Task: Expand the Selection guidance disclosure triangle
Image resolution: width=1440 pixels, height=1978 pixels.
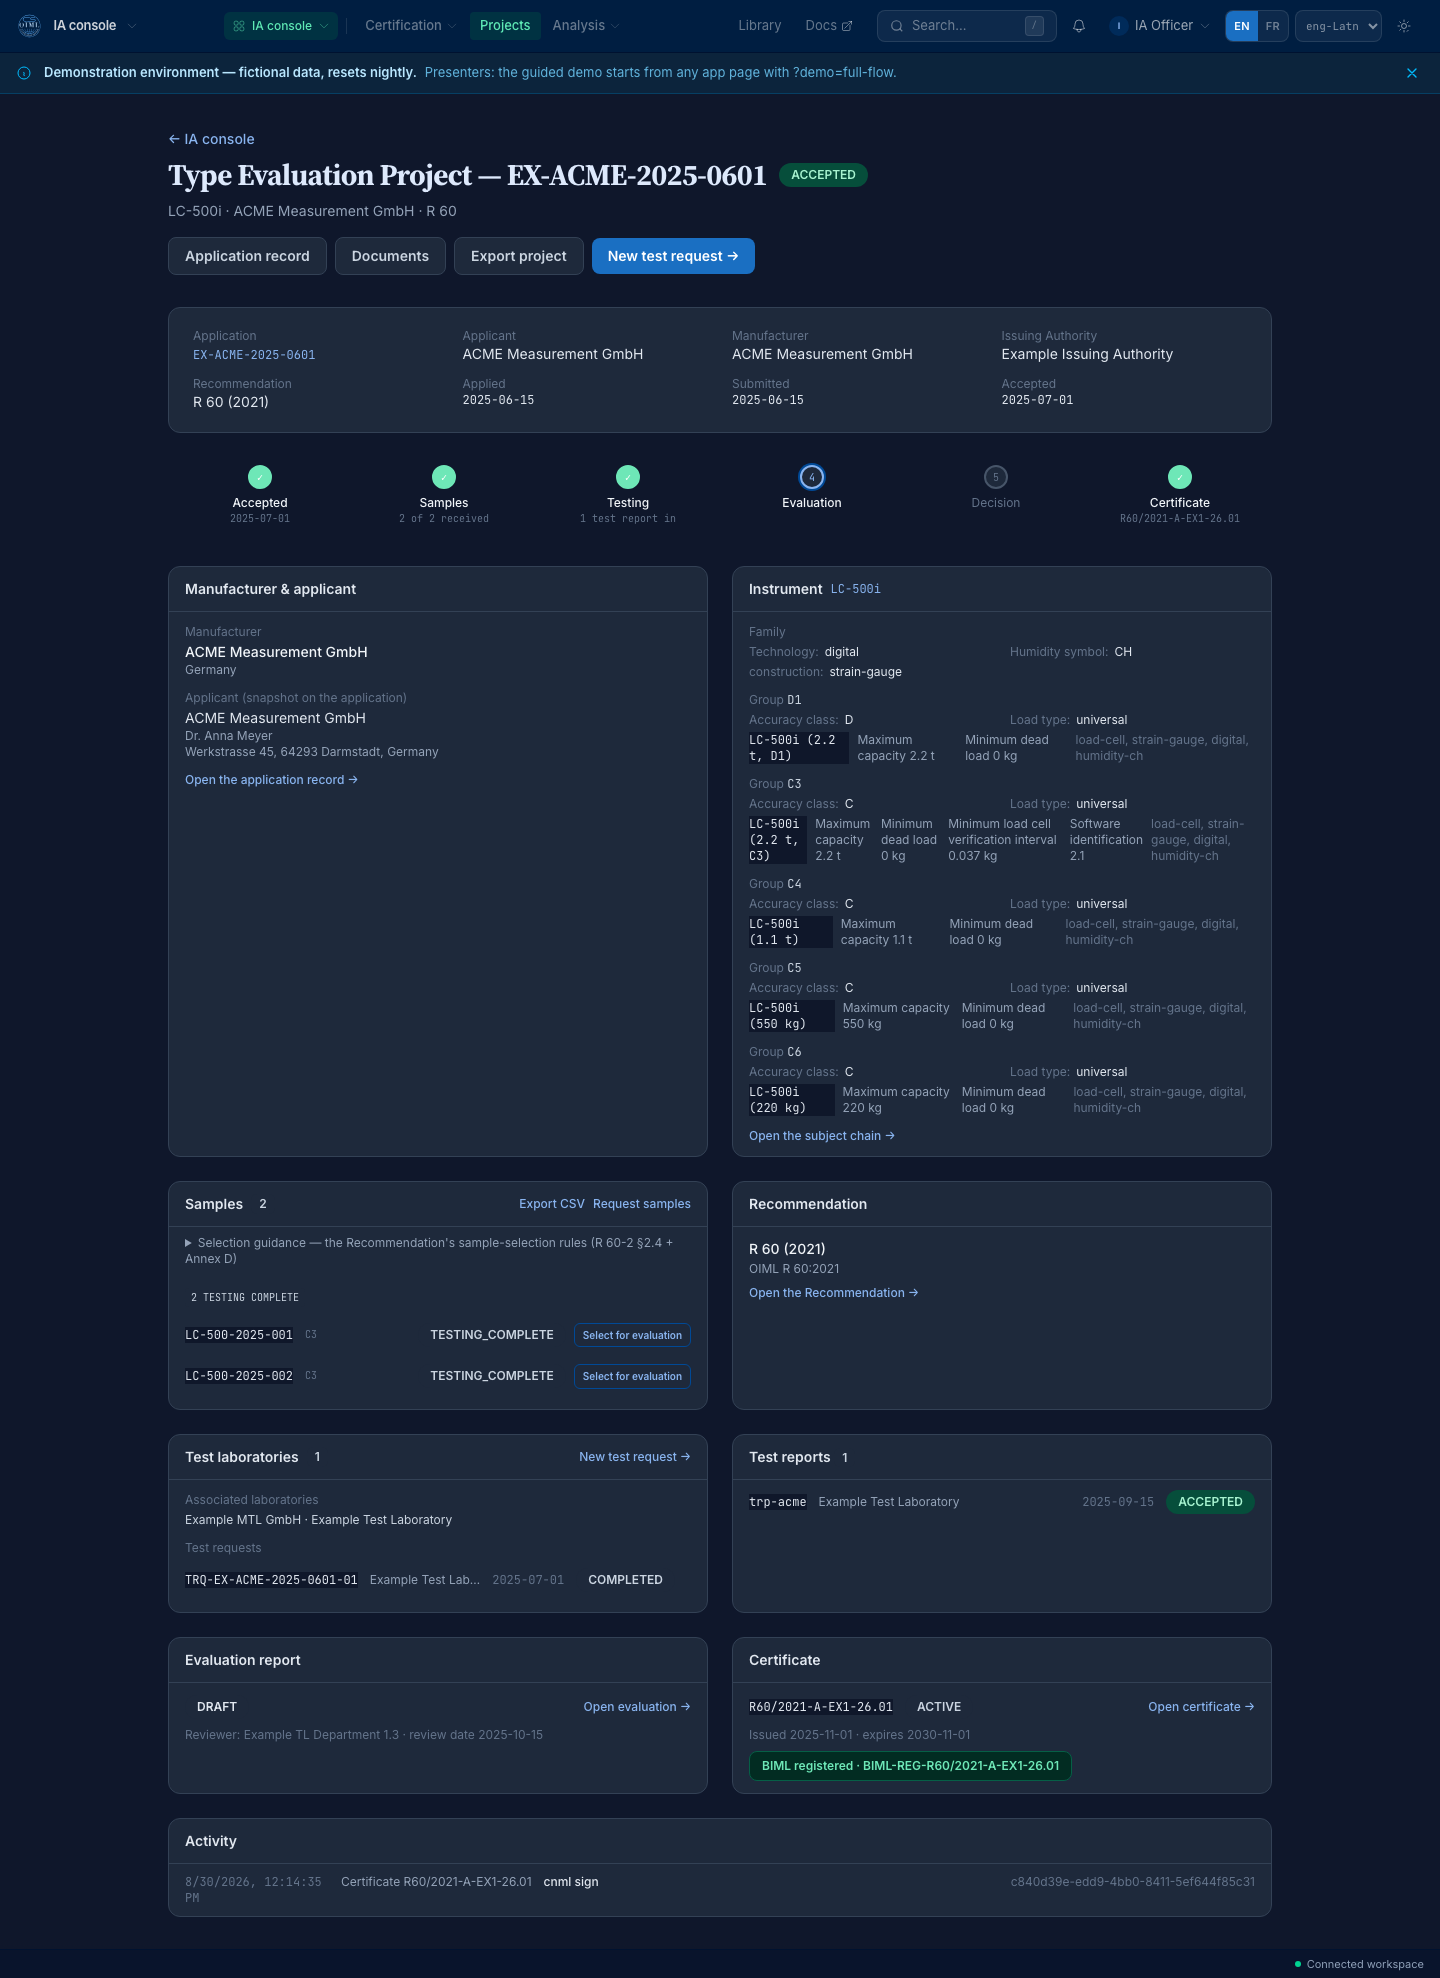Action: [188, 1243]
